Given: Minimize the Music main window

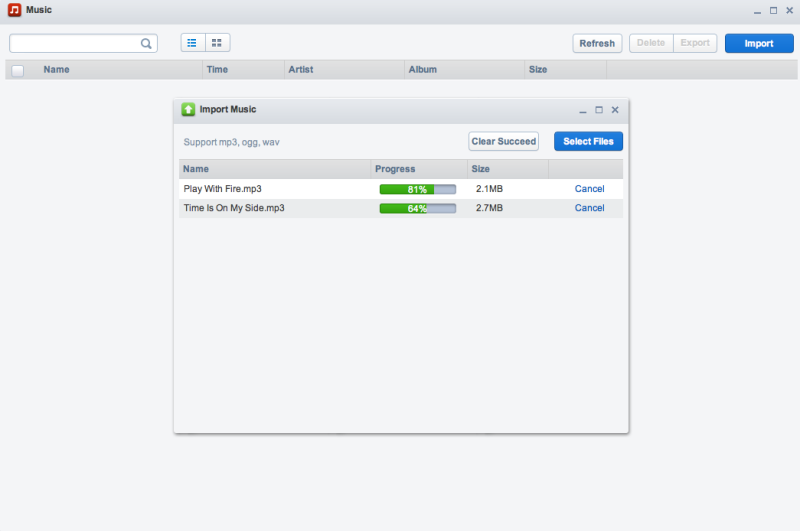Looking at the screenshot, I should (757, 11).
